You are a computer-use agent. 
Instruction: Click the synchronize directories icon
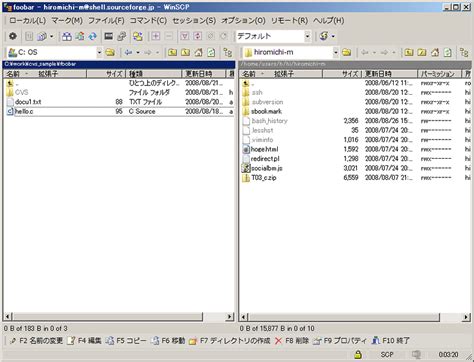92,36
